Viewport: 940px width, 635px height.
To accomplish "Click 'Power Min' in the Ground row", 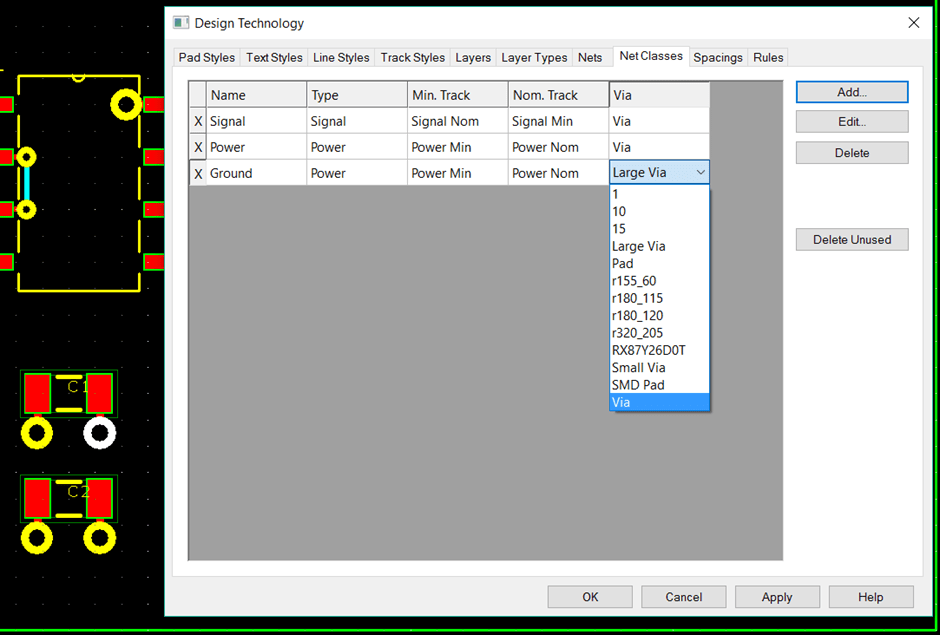I will click(x=458, y=173).
